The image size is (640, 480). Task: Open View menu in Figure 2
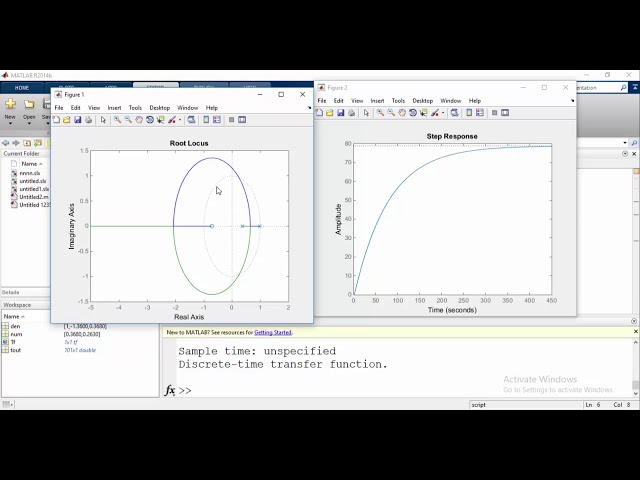pyautogui.click(x=357, y=101)
